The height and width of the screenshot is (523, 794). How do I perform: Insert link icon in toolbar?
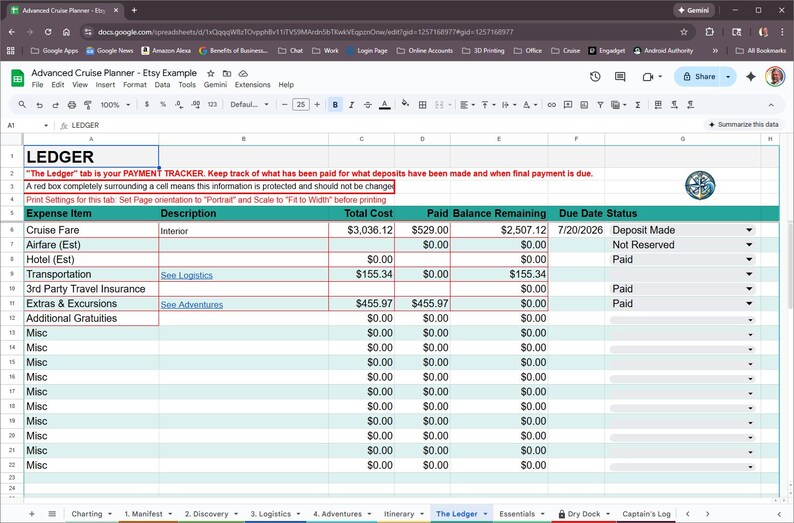point(552,105)
